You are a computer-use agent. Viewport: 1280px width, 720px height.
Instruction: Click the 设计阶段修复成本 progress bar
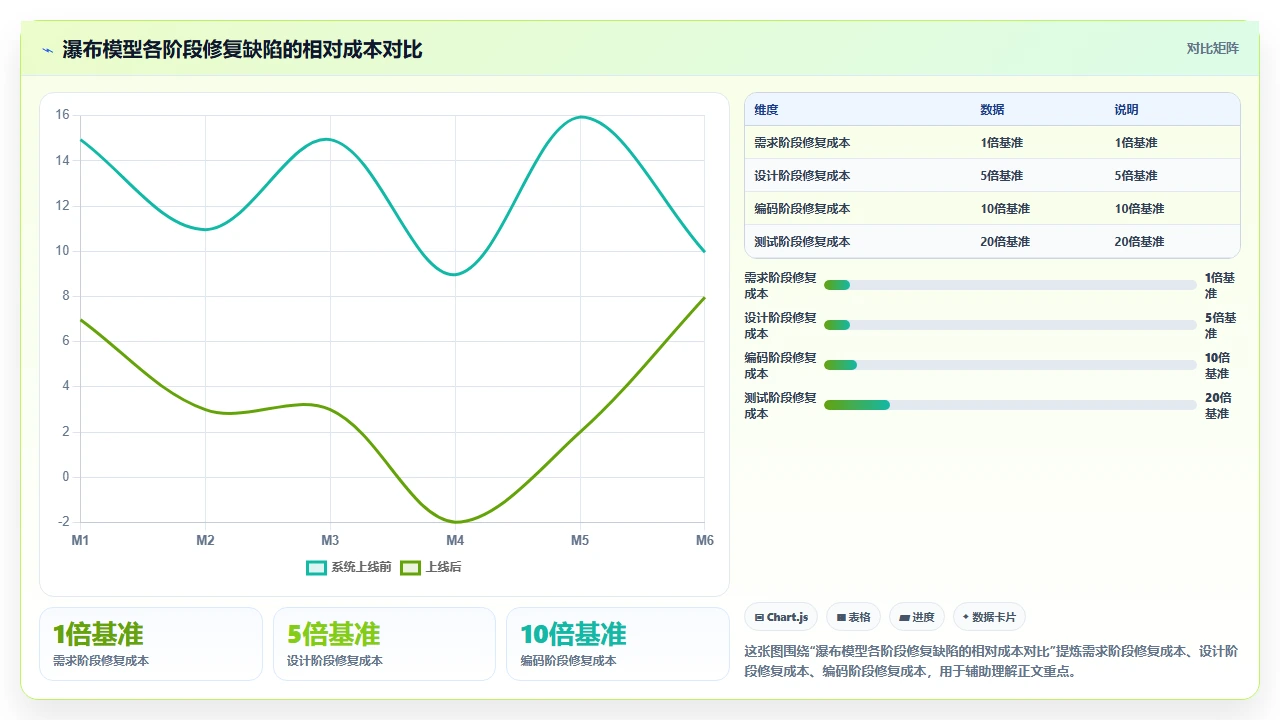click(x=1010, y=325)
